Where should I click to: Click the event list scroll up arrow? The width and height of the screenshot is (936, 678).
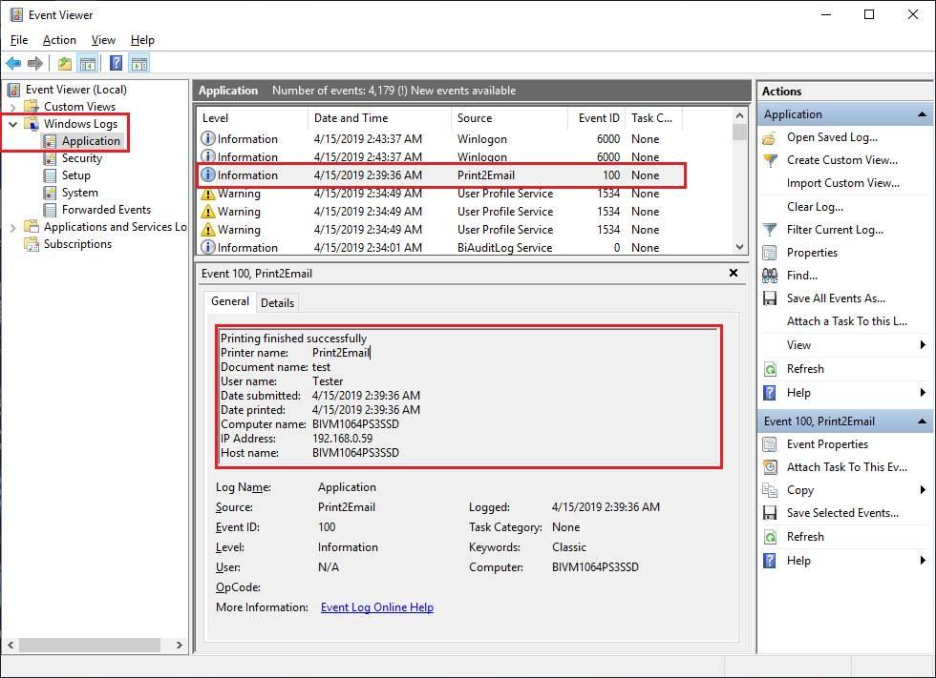(740, 116)
